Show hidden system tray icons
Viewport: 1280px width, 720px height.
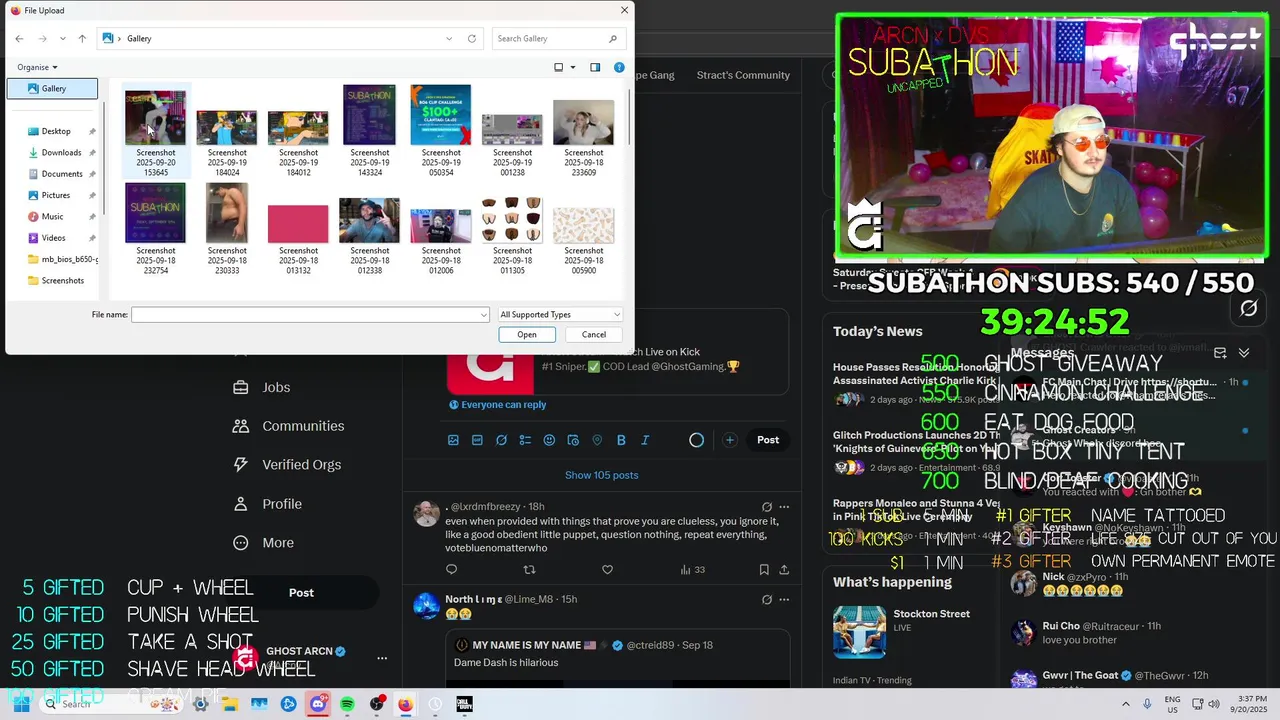pos(1126,704)
